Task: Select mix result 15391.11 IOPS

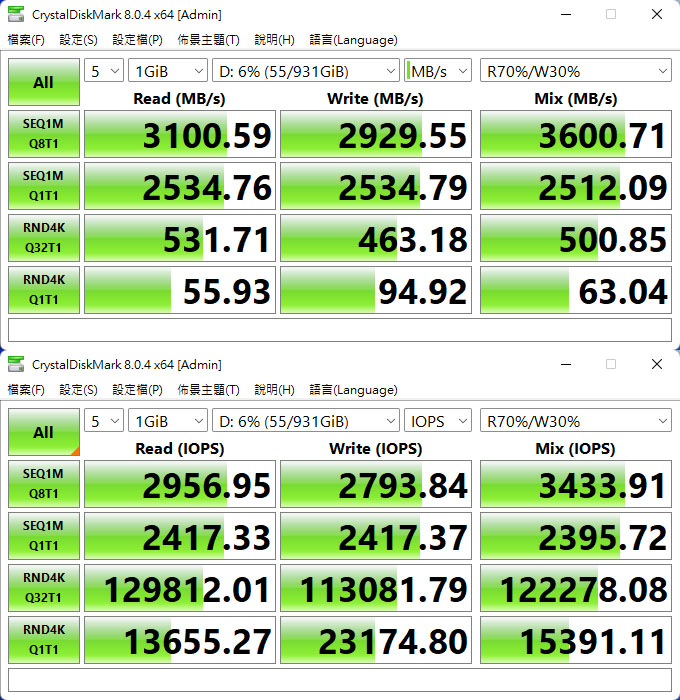Action: coord(576,640)
